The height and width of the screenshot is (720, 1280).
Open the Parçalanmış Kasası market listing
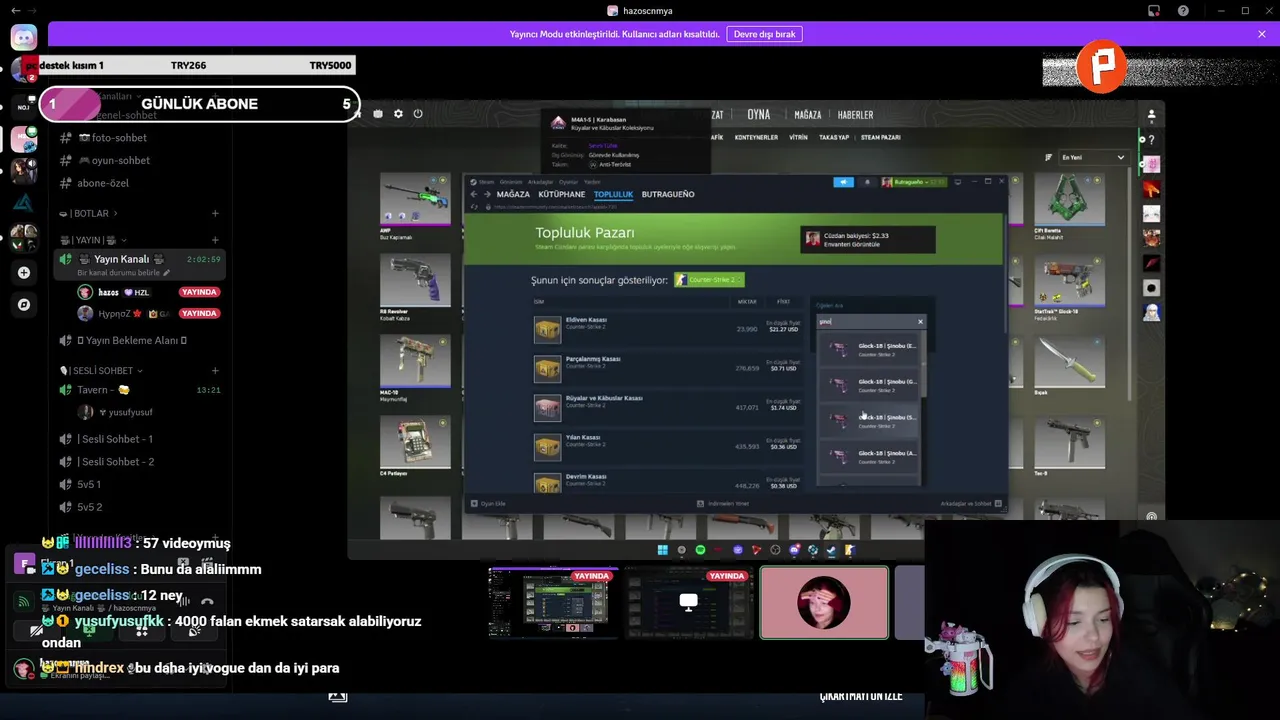[x=666, y=368]
